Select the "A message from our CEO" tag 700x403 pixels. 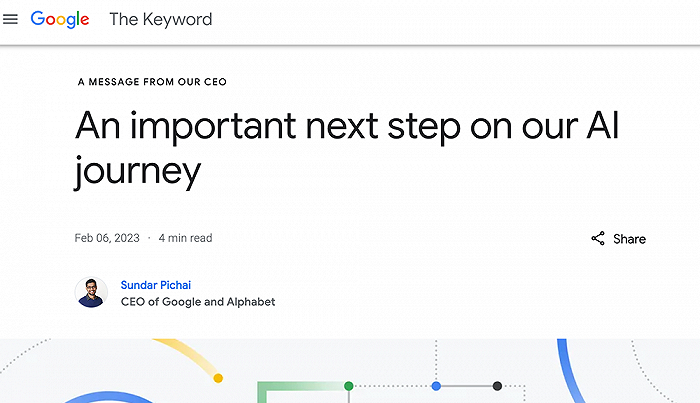pyautogui.click(x=158, y=82)
